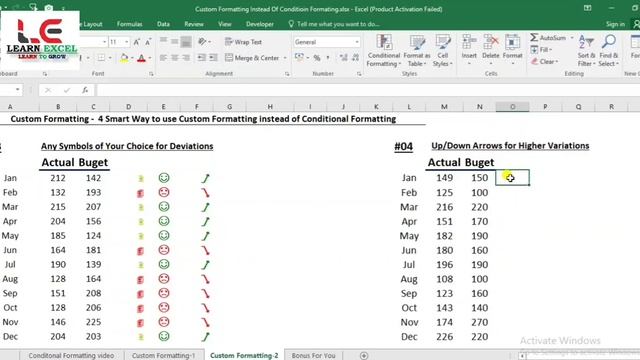The height and width of the screenshot is (360, 640).
Task: Select cell with Jan Actual 149
Action: pyautogui.click(x=444, y=178)
